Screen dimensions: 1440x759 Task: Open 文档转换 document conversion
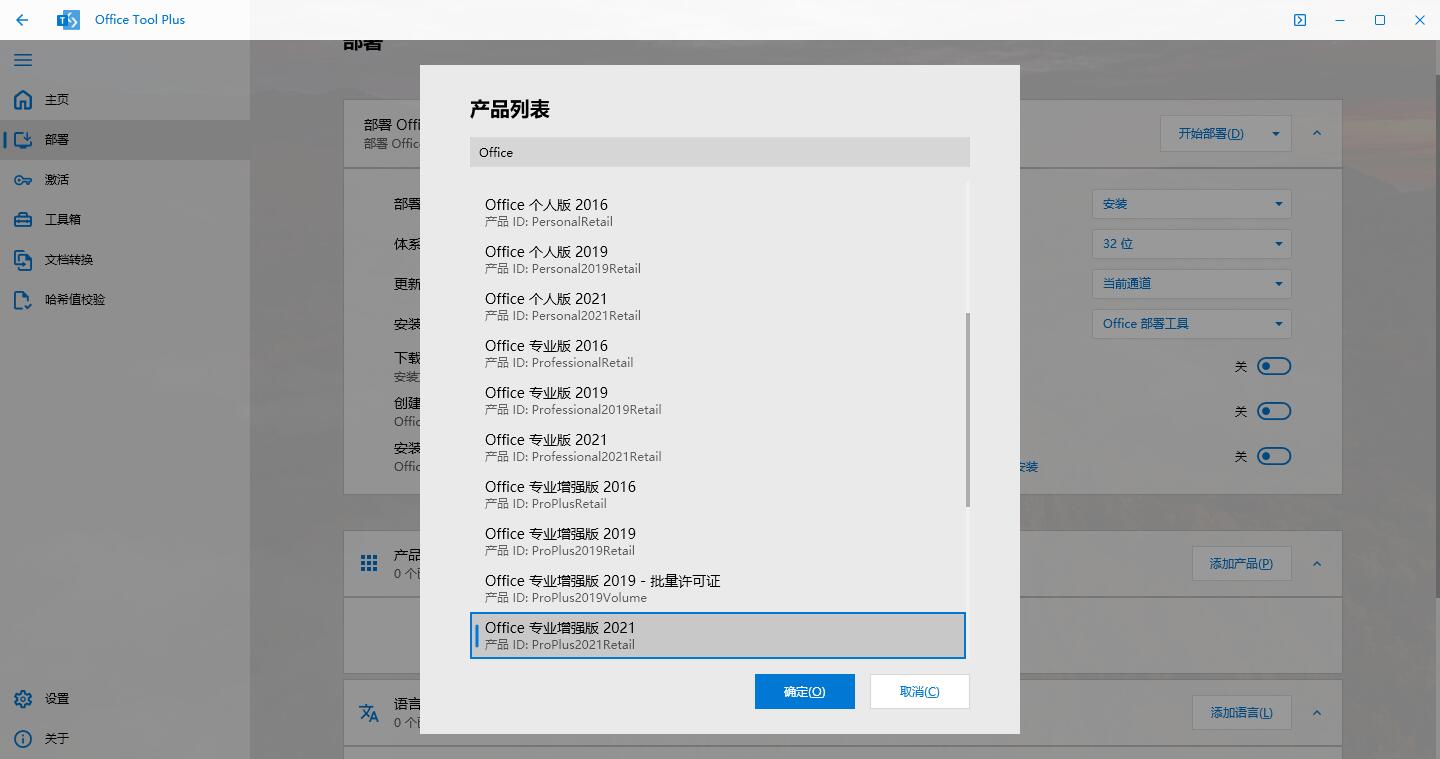pyautogui.click(x=125, y=260)
